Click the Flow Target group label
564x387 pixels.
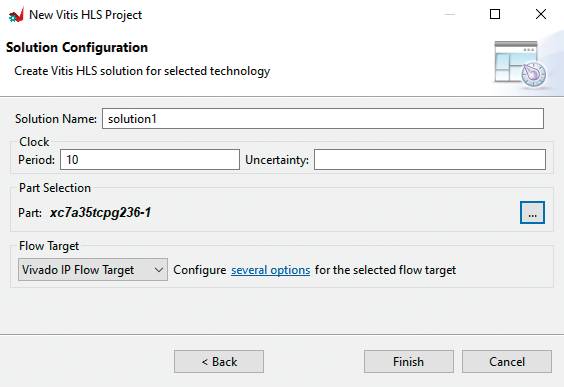point(49,246)
